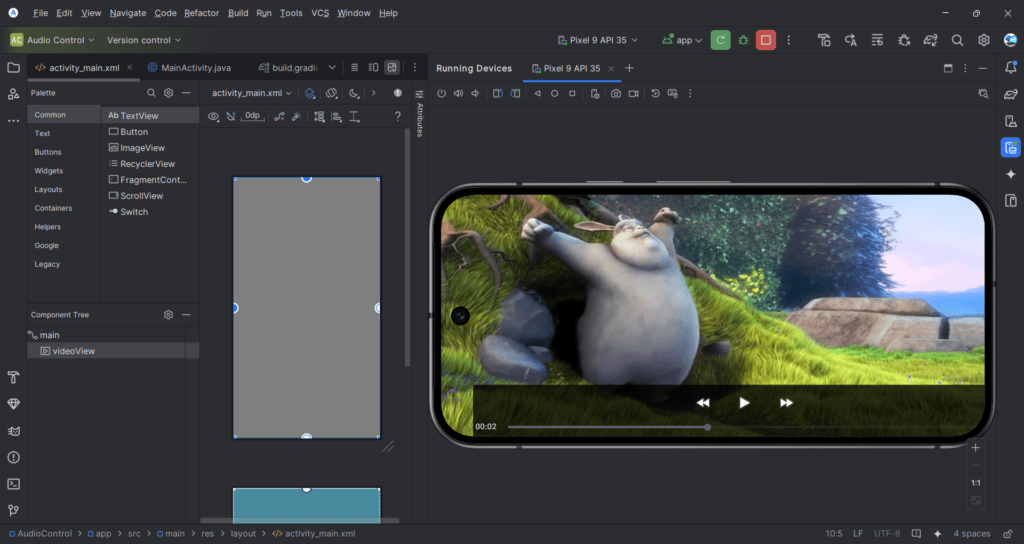1024x544 pixels.
Task: Start emulator screen recording
Action: click(633, 93)
